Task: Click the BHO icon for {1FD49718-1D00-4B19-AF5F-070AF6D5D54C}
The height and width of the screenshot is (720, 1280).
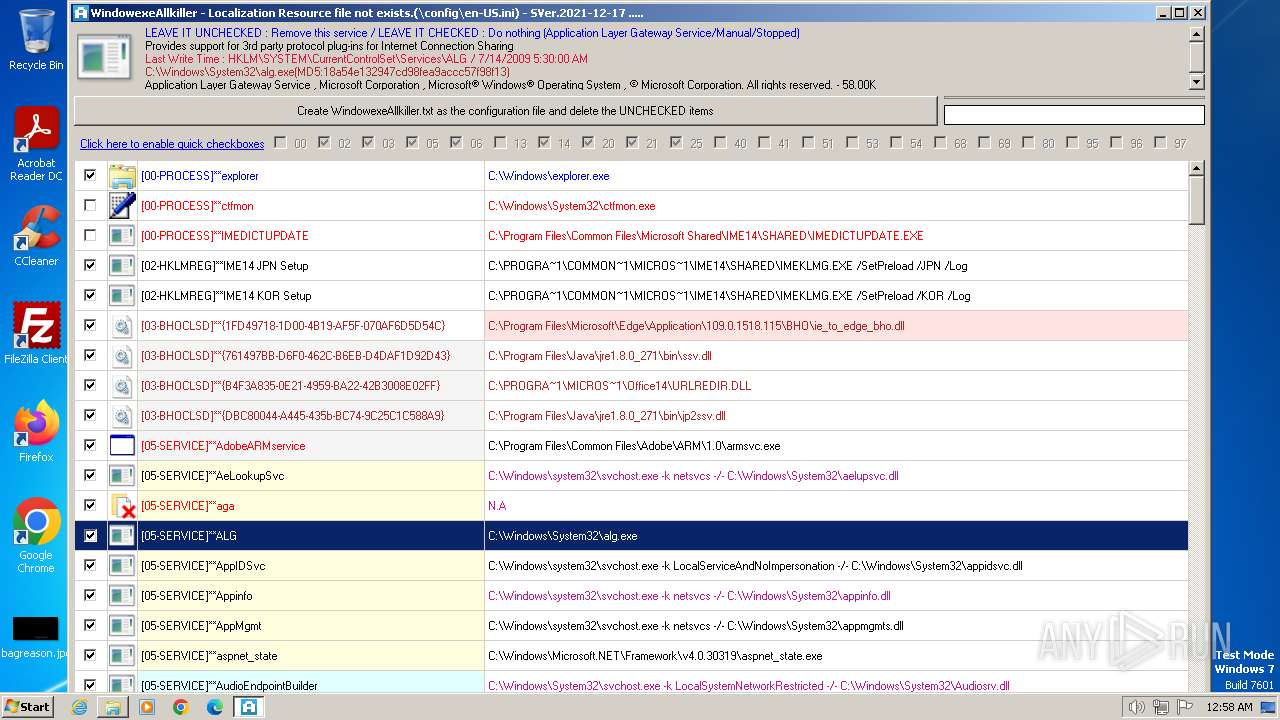Action: 122,326
